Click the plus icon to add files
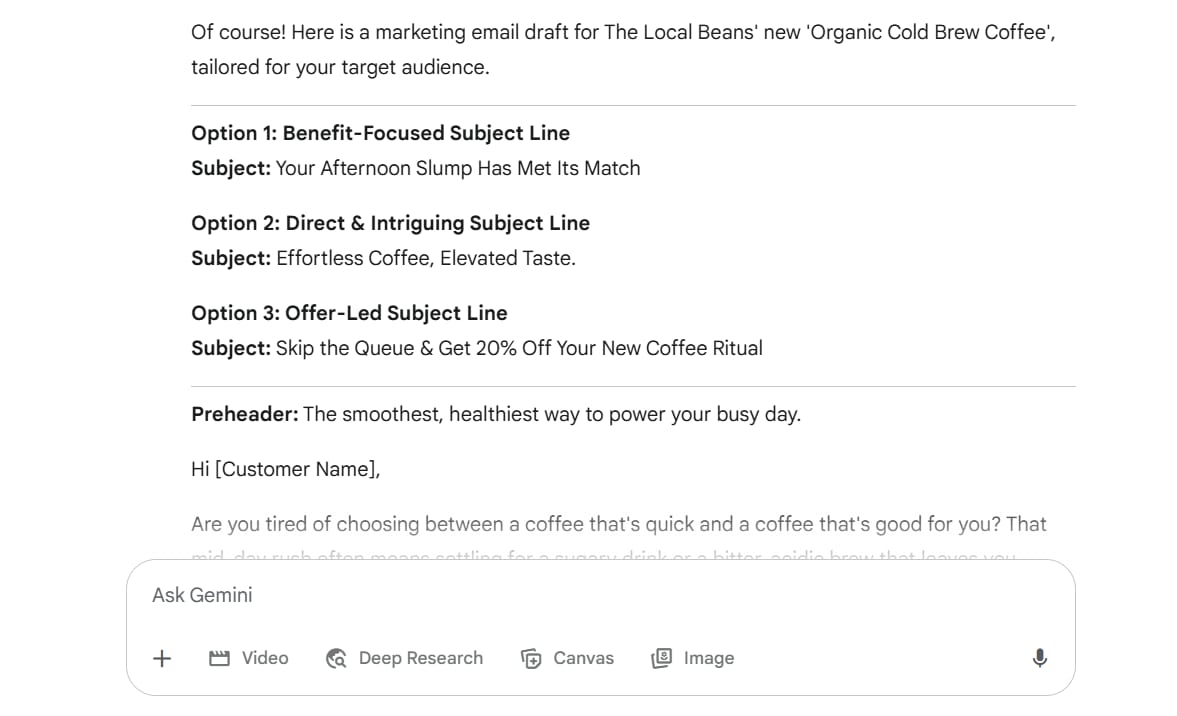This screenshot has width=1177, height=716. click(x=162, y=658)
